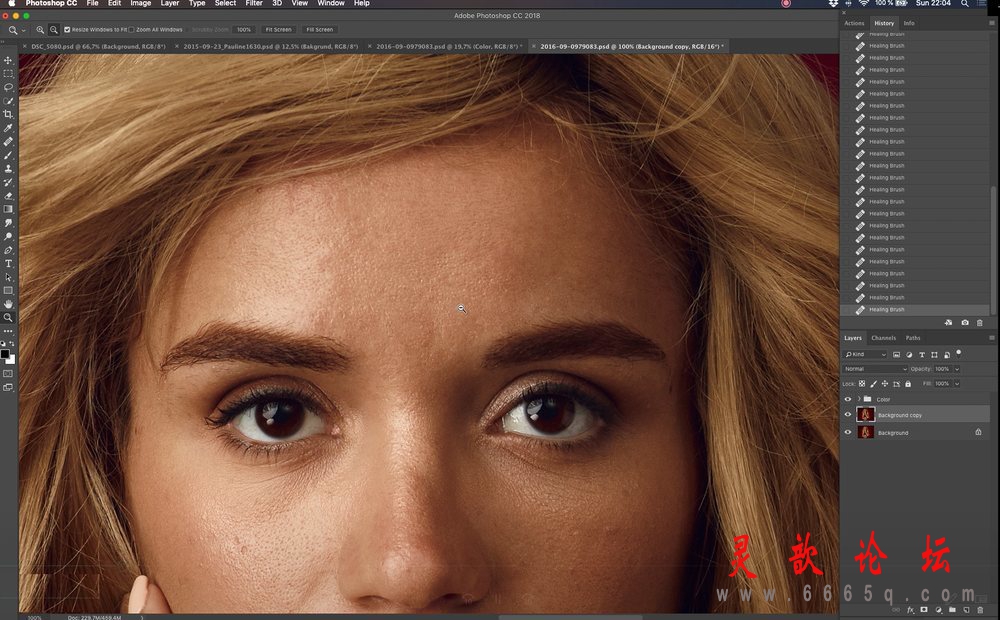Delete current history state
1000x620 pixels.
pyautogui.click(x=980, y=323)
